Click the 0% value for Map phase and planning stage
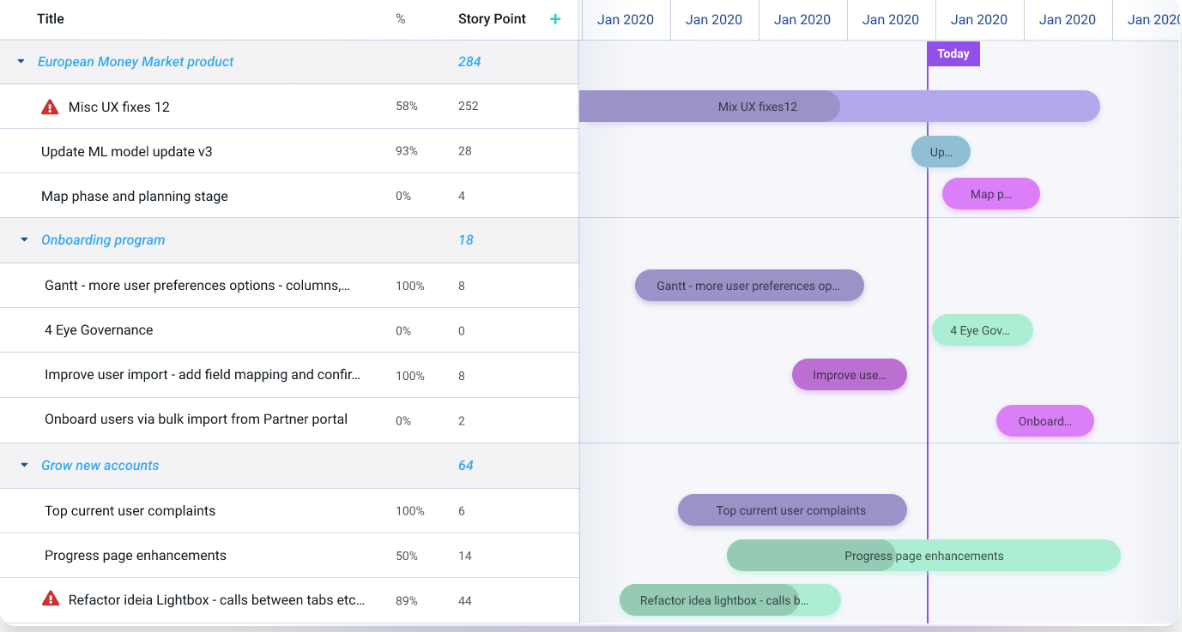The image size is (1182, 632). 403,196
